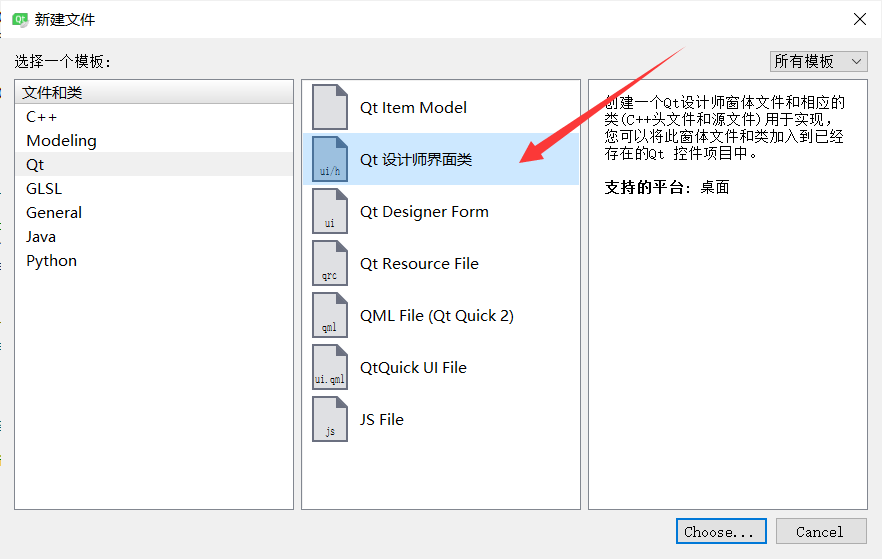The height and width of the screenshot is (559, 882).
Task: Click the Cancel button
Action: [x=821, y=531]
